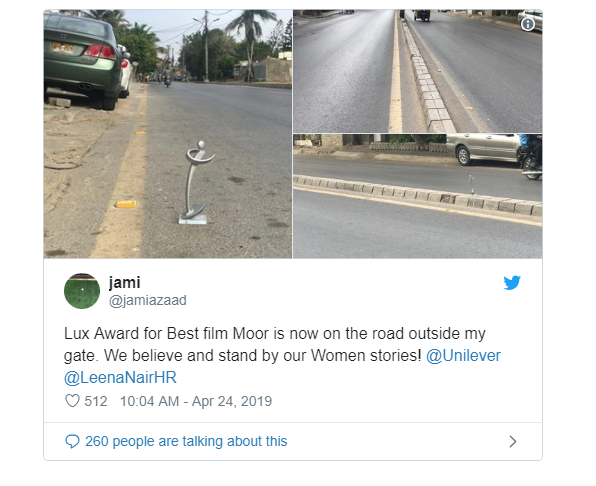Expand the conversation with the right chevron

[x=513, y=442]
